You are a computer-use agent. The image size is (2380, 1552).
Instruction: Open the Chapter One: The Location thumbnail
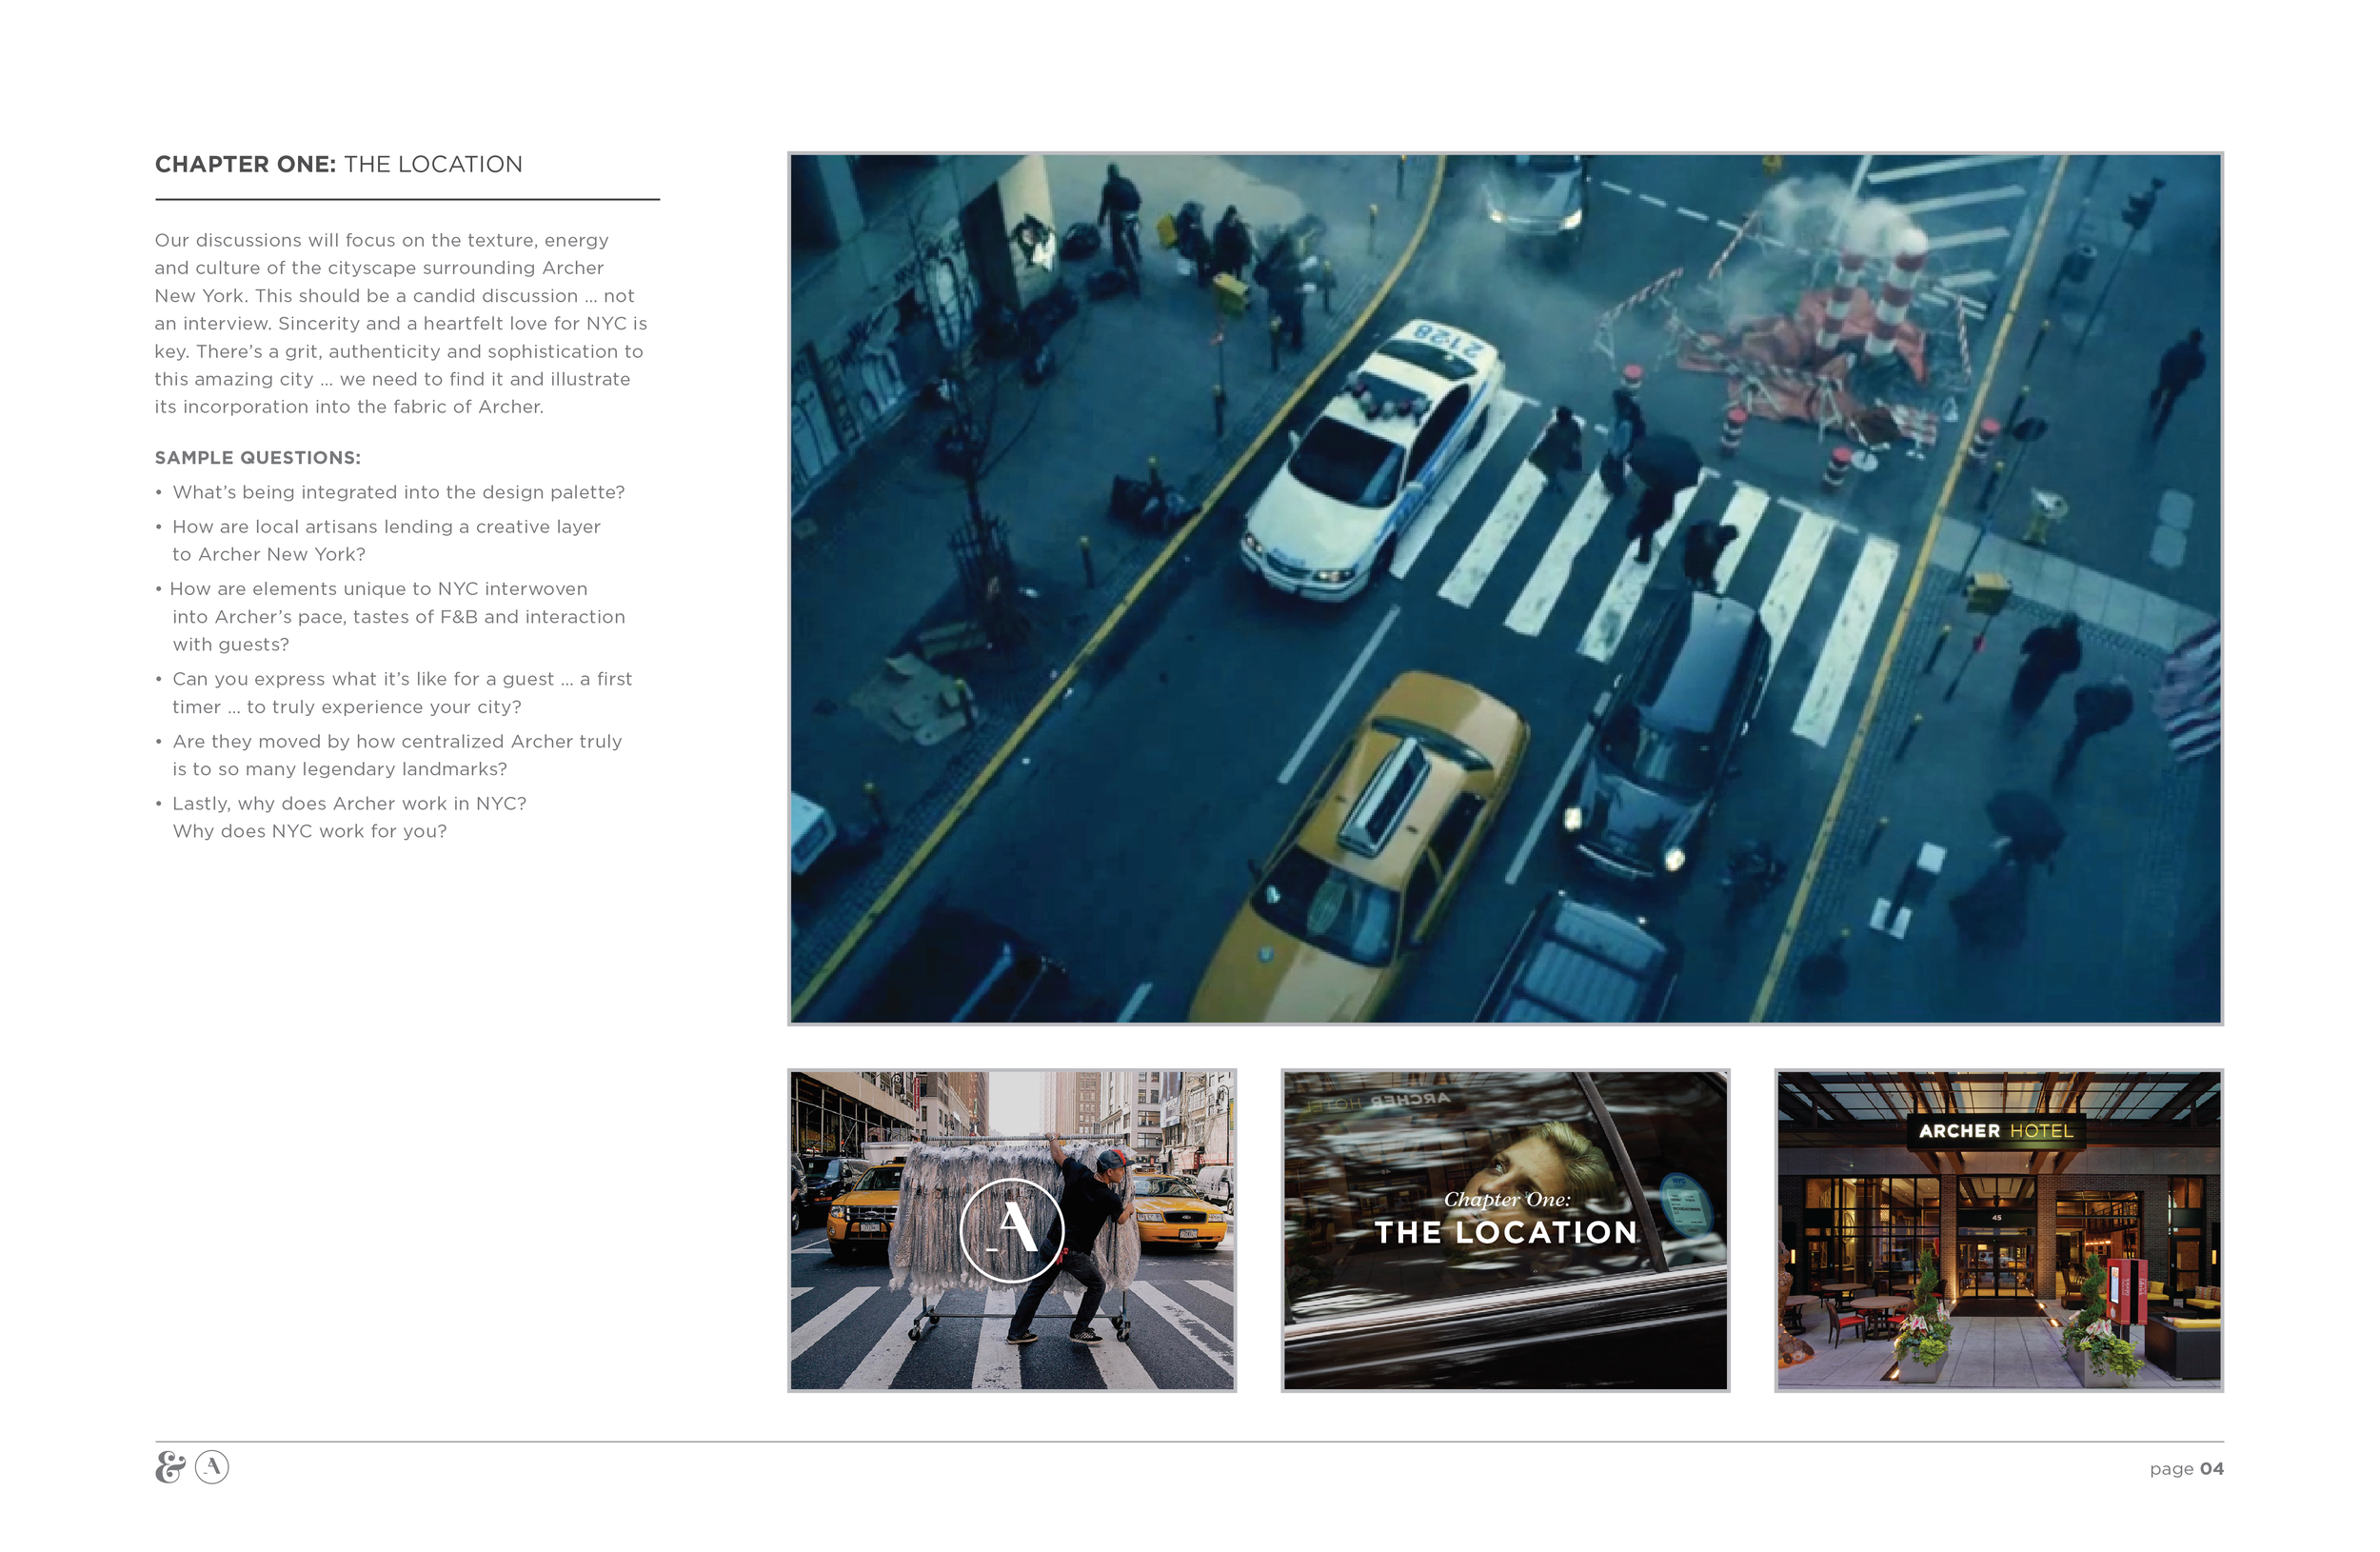click(1505, 1230)
